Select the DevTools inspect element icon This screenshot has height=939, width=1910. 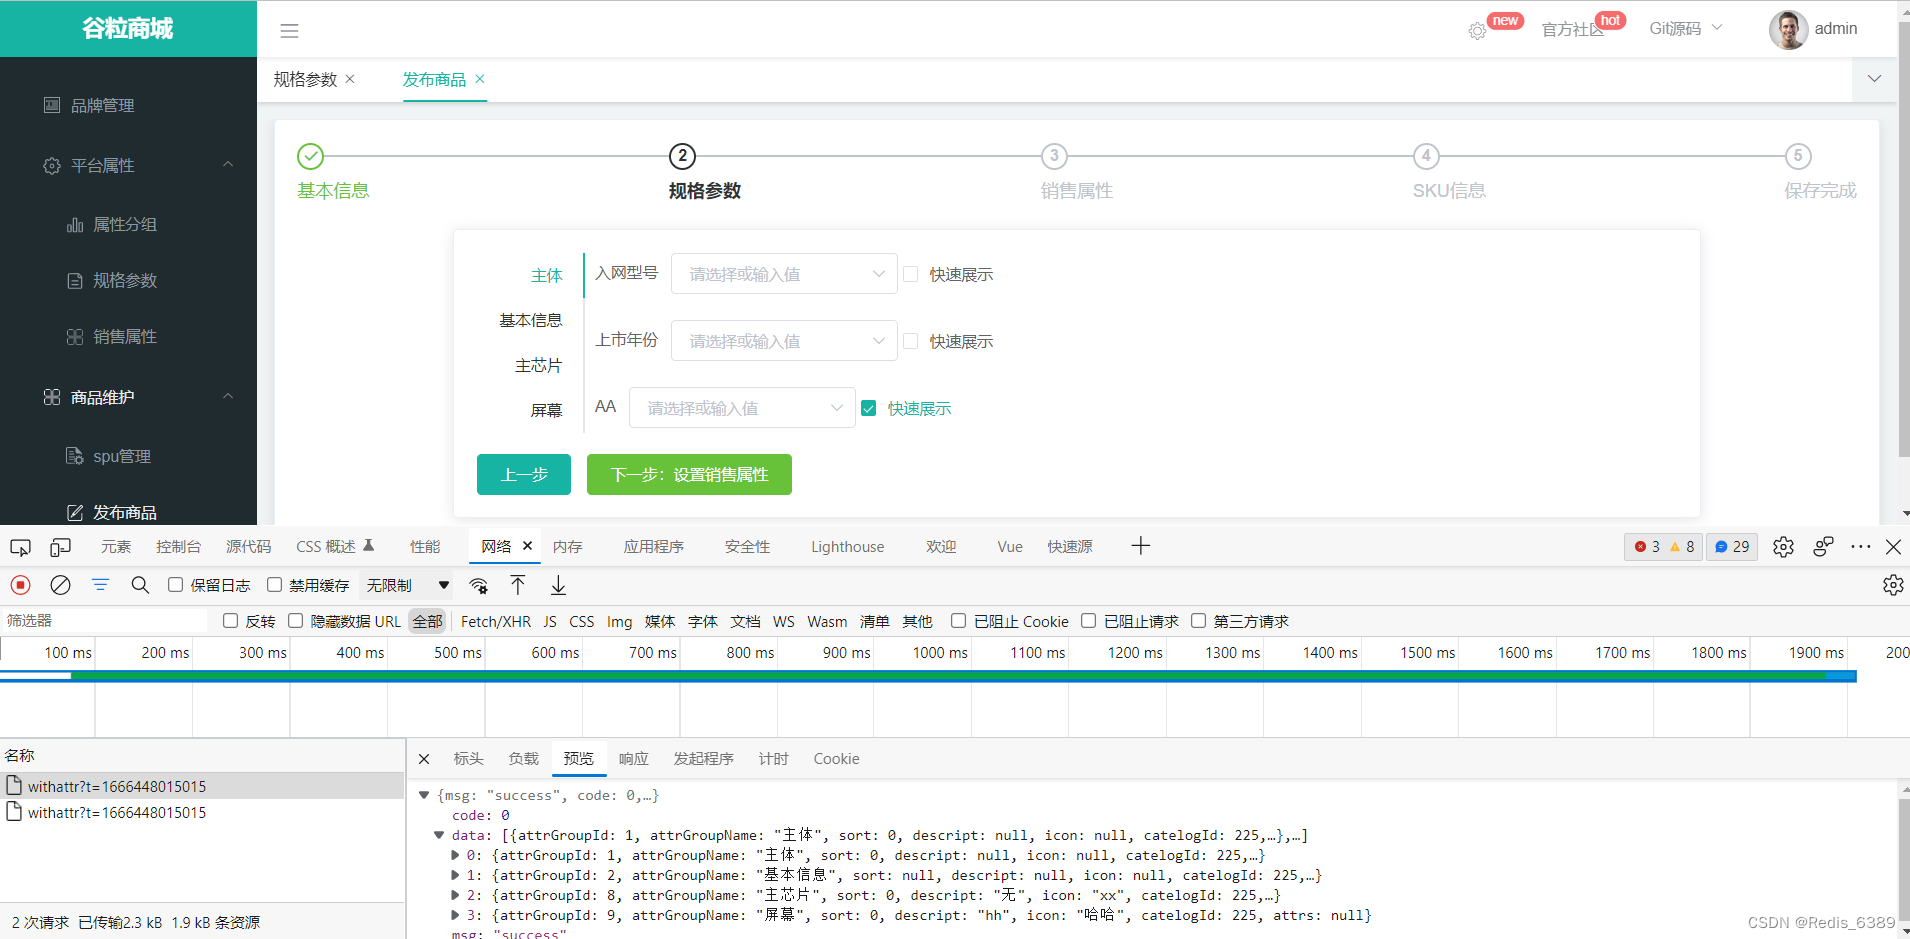click(x=20, y=547)
